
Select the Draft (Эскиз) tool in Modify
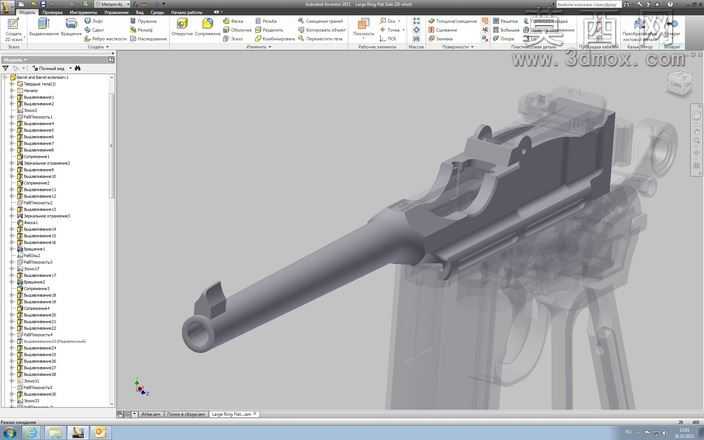(233, 39)
